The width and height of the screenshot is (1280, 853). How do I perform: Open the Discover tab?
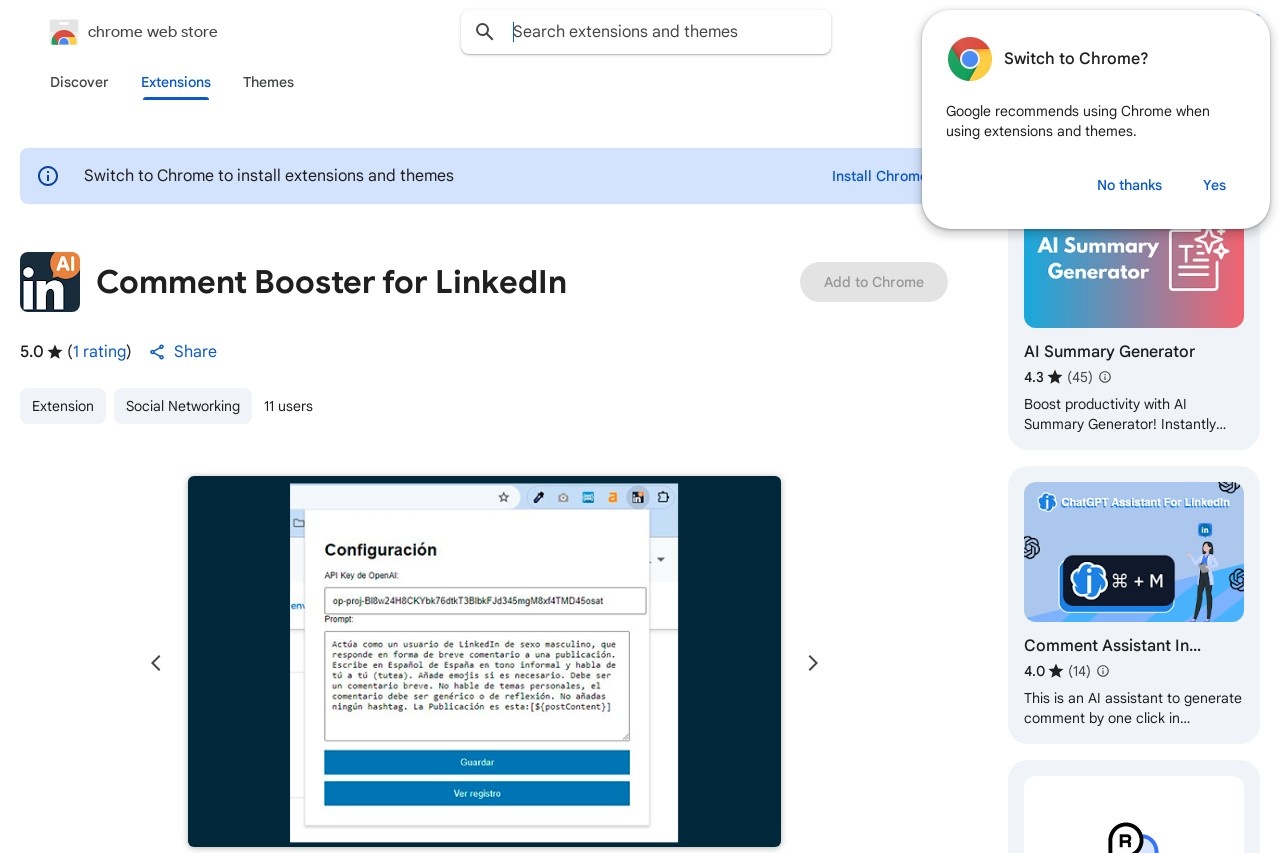79,82
